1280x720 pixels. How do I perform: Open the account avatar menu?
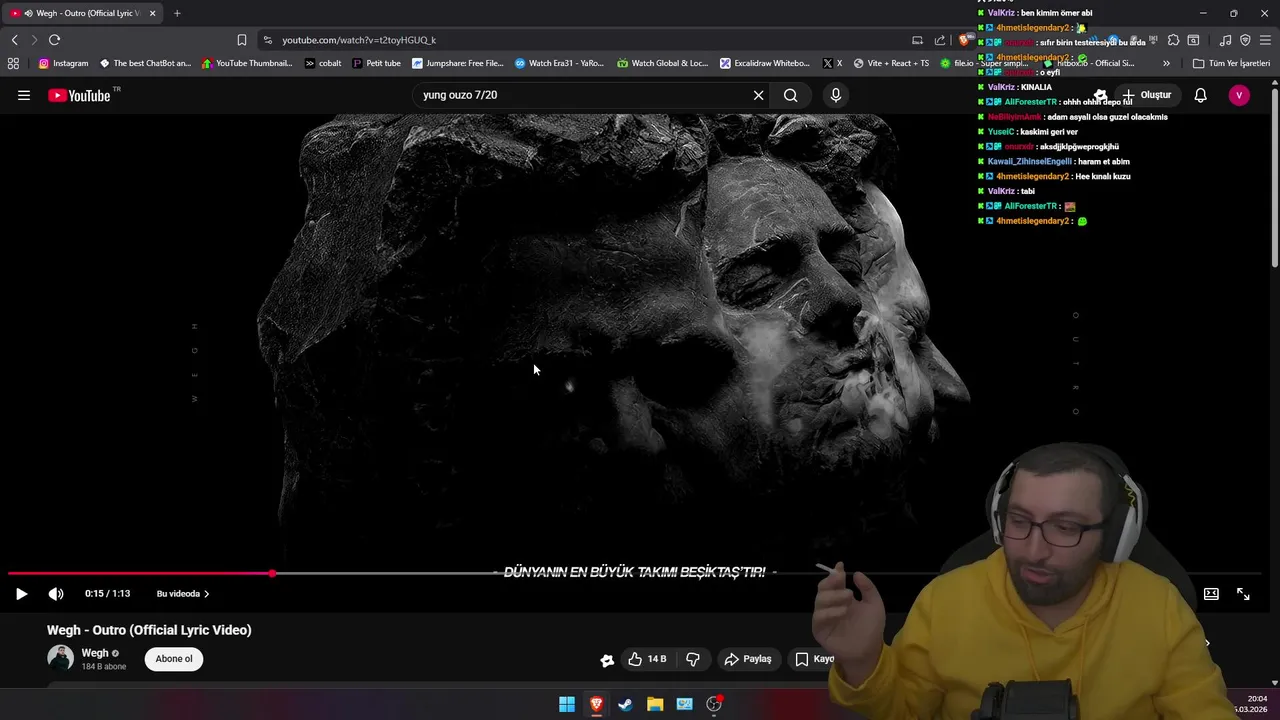click(x=1239, y=95)
